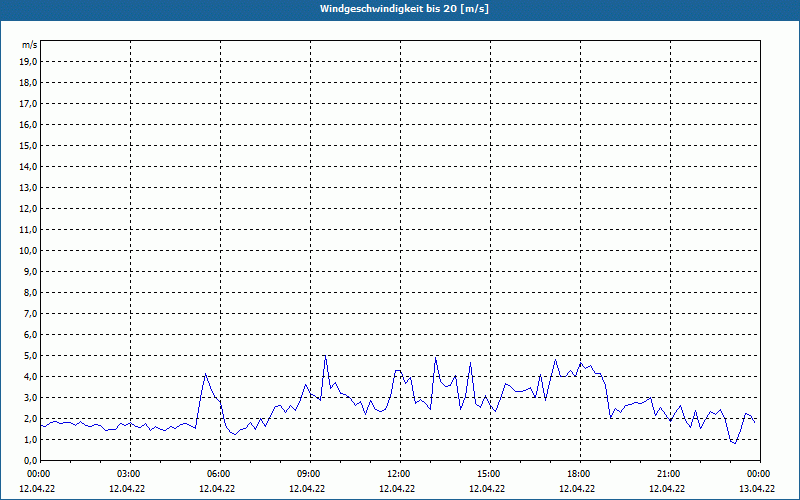
Task: Select the 12.04.22 date under 12:00
Action: 397,488
